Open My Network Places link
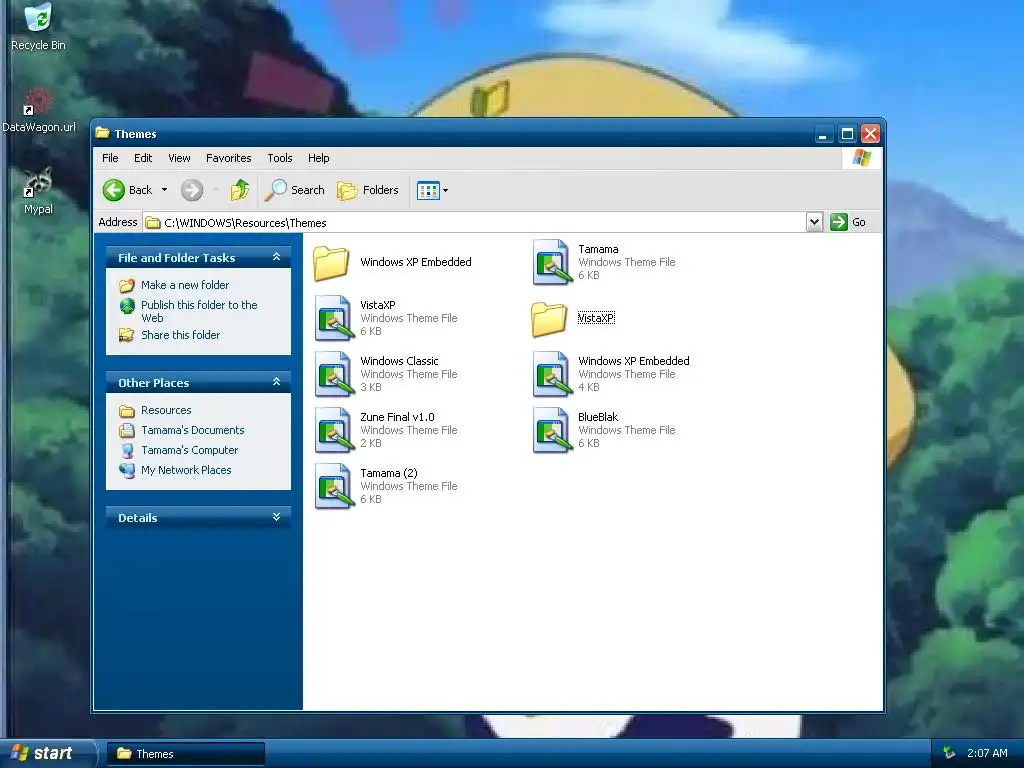 tap(186, 470)
